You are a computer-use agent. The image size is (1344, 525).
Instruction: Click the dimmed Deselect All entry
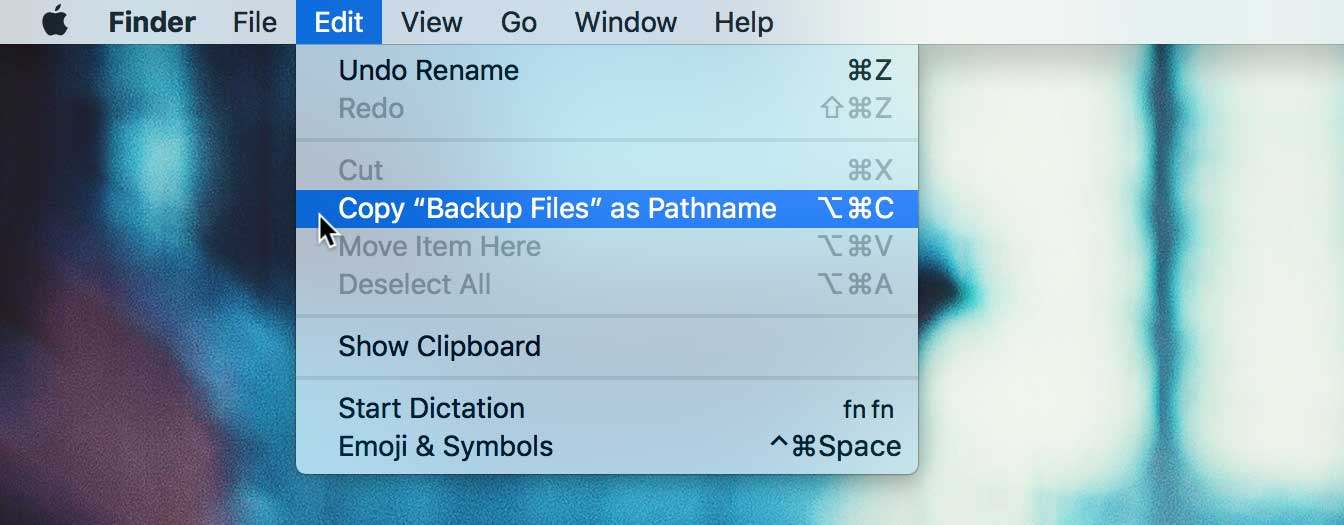(x=415, y=284)
